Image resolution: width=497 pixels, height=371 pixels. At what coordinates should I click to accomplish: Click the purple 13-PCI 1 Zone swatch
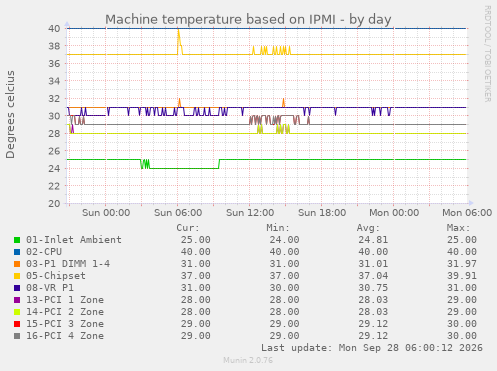17,300
